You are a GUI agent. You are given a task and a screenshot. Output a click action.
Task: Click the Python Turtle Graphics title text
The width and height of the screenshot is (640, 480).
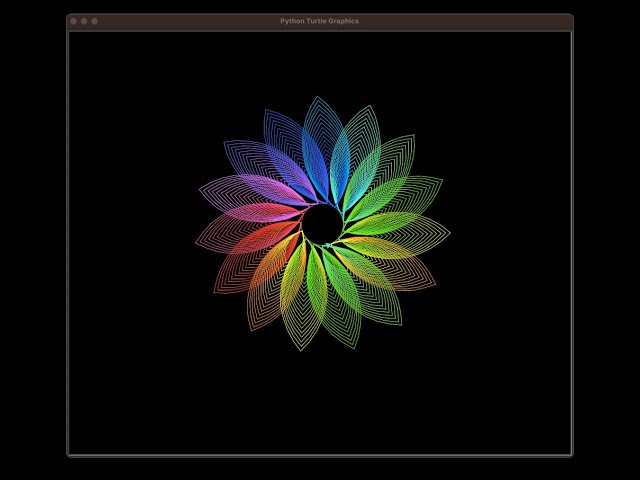(320, 21)
